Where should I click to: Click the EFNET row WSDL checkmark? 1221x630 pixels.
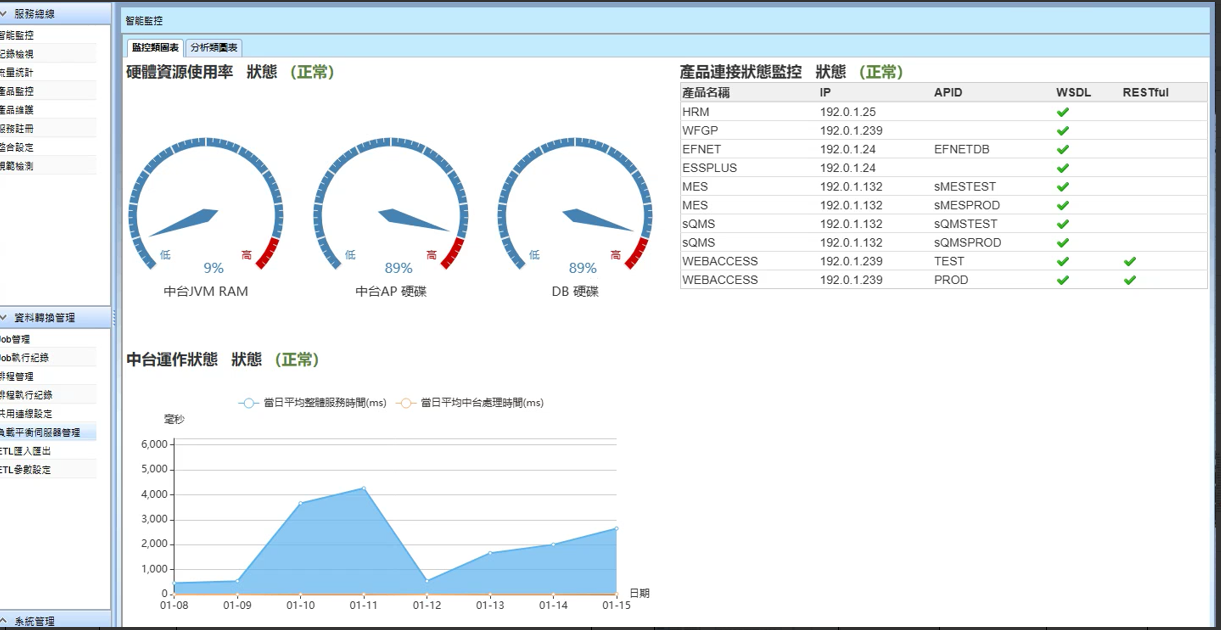1063,149
